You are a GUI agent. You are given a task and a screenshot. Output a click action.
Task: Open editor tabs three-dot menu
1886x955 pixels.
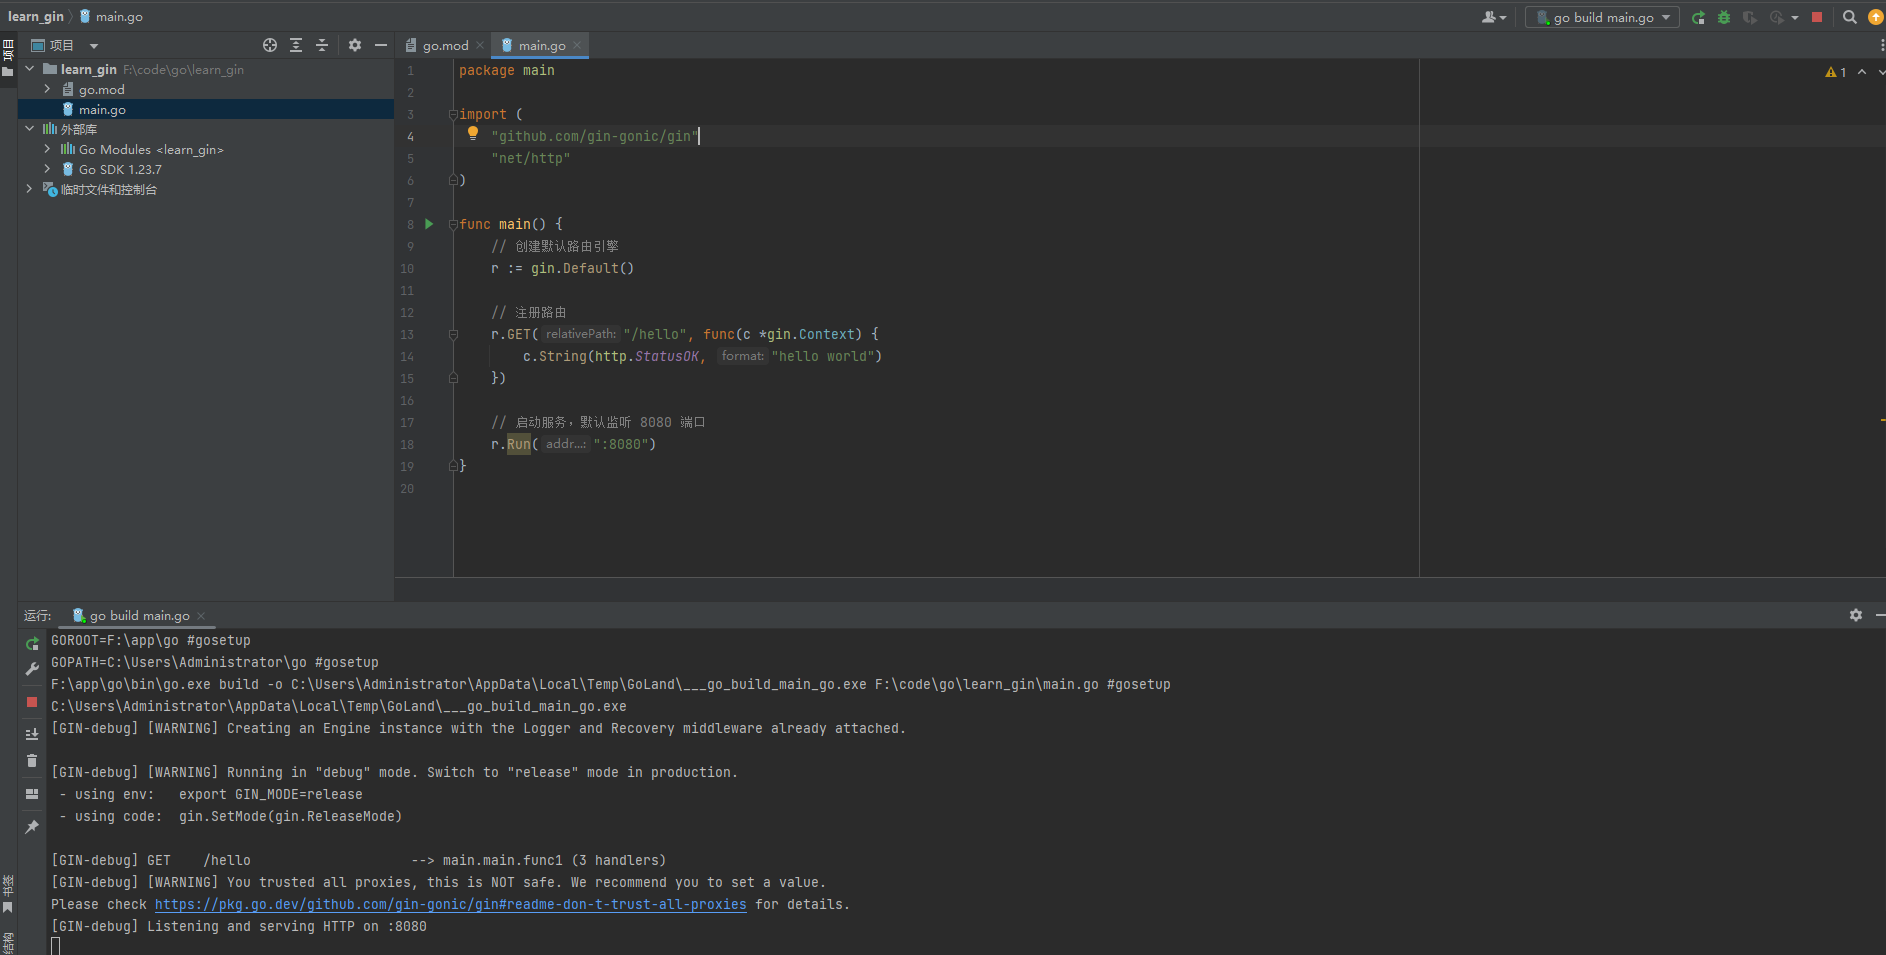pos(1882,45)
